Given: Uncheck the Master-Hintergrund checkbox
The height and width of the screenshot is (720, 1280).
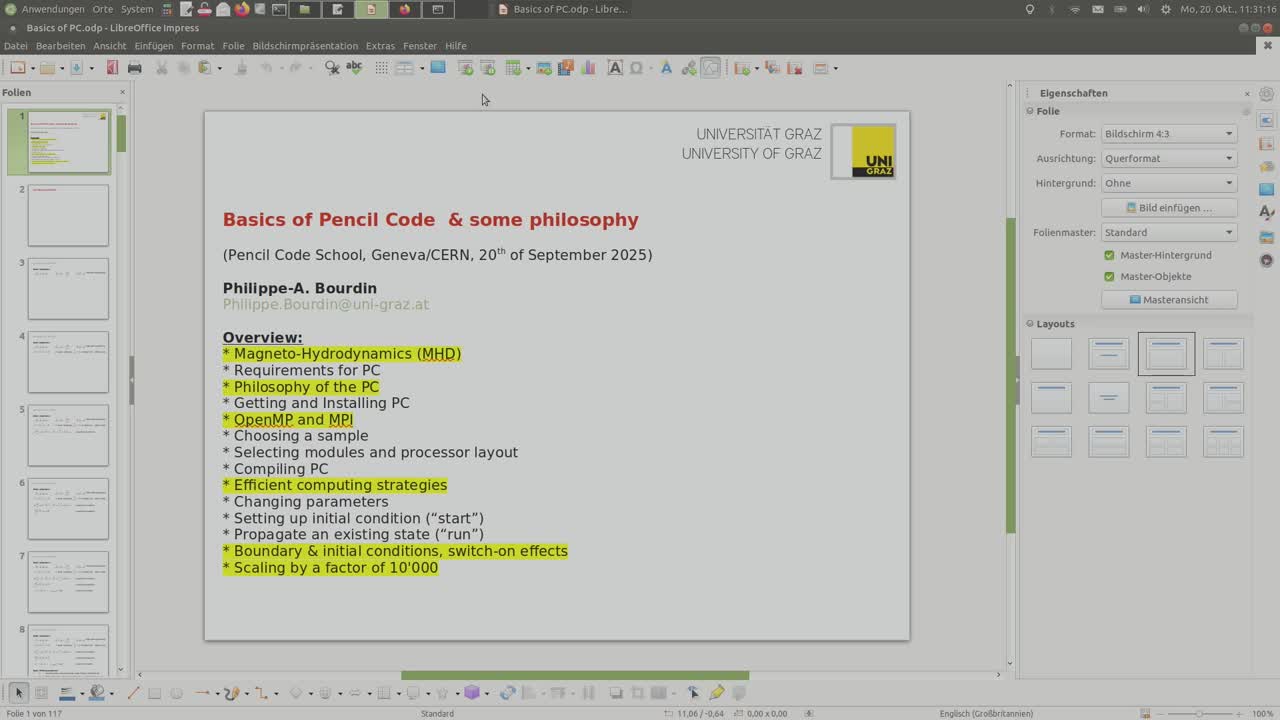Looking at the screenshot, I should (x=1109, y=256).
